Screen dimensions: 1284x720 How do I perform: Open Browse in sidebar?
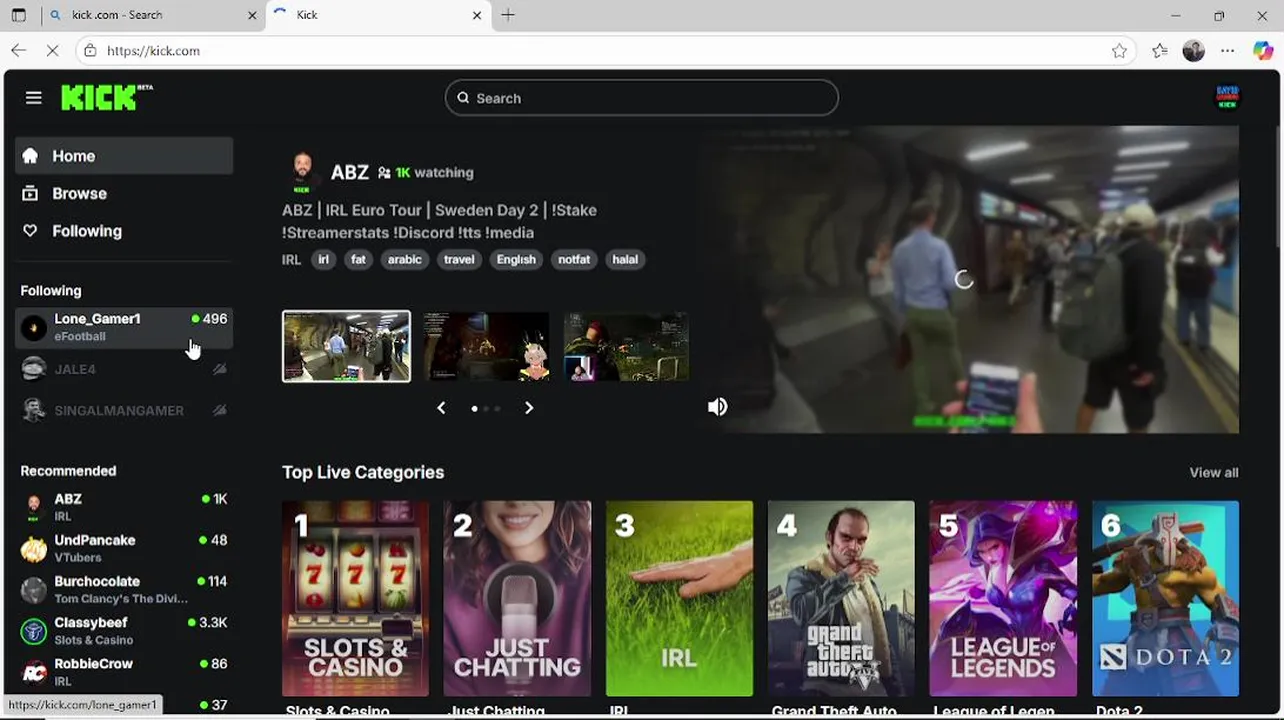pyautogui.click(x=124, y=193)
